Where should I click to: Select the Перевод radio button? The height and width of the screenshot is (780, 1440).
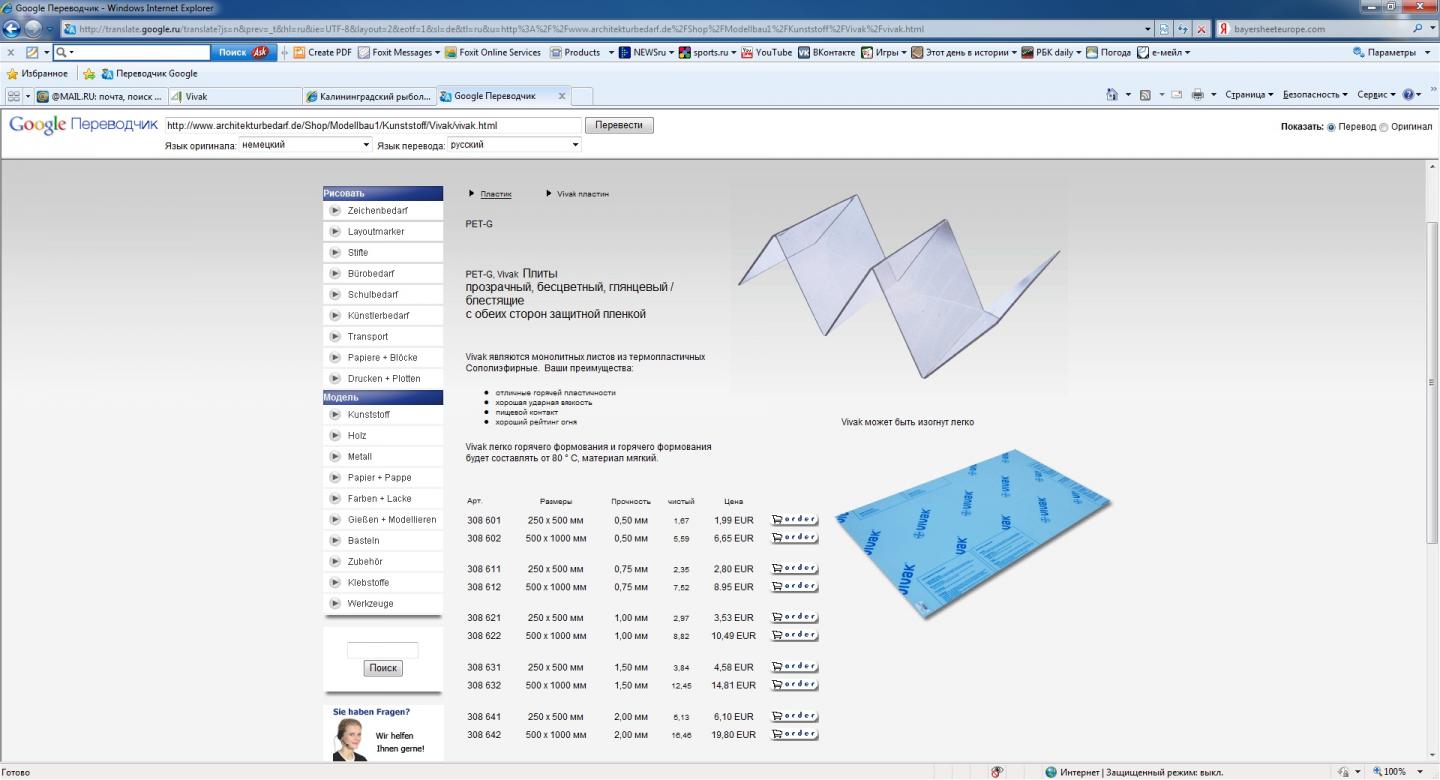(1331, 127)
